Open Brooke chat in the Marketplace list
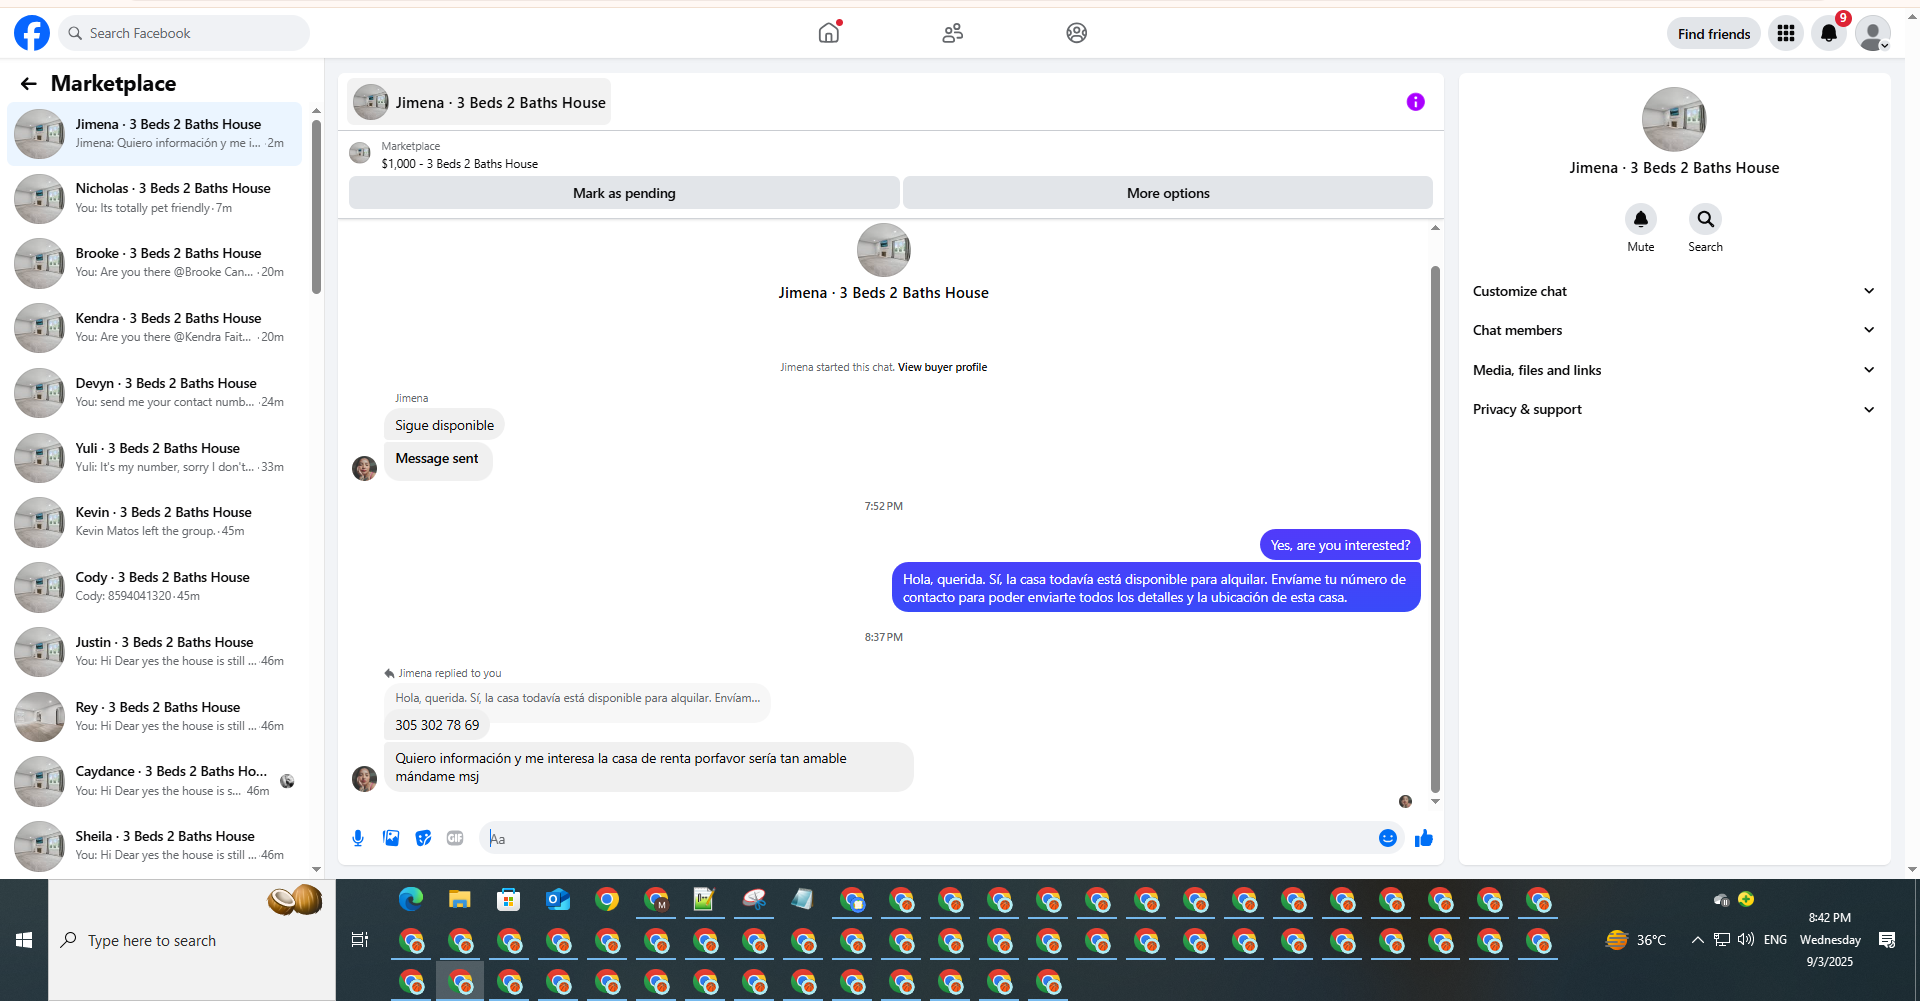Image resolution: width=1920 pixels, height=1001 pixels. [x=155, y=263]
